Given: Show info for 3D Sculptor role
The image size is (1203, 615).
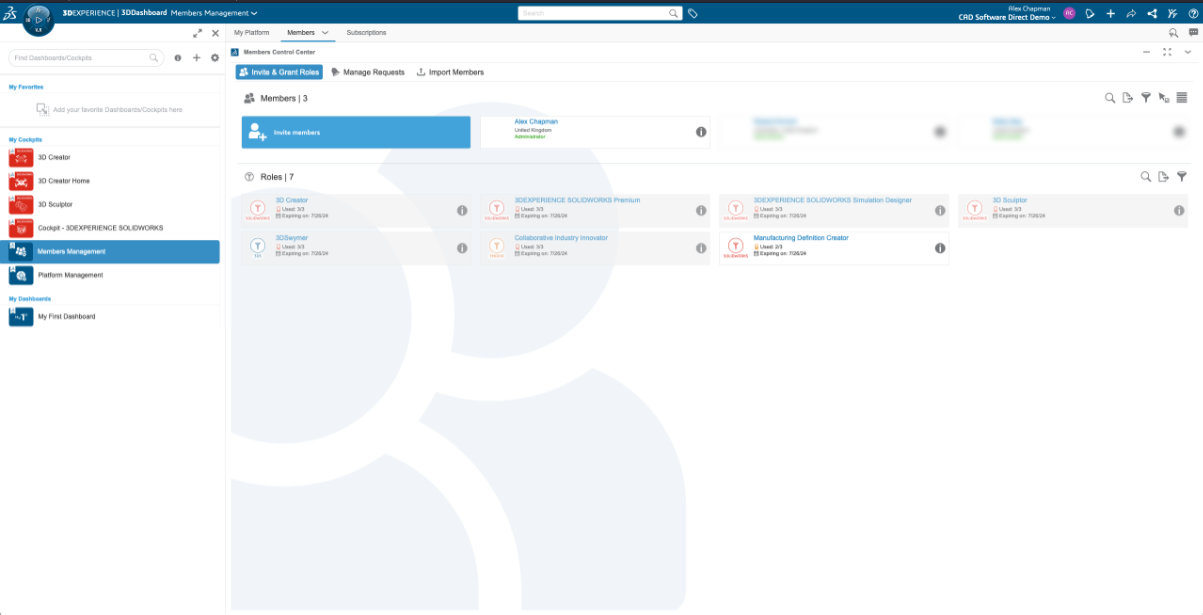Looking at the screenshot, I should pyautogui.click(x=1179, y=211).
